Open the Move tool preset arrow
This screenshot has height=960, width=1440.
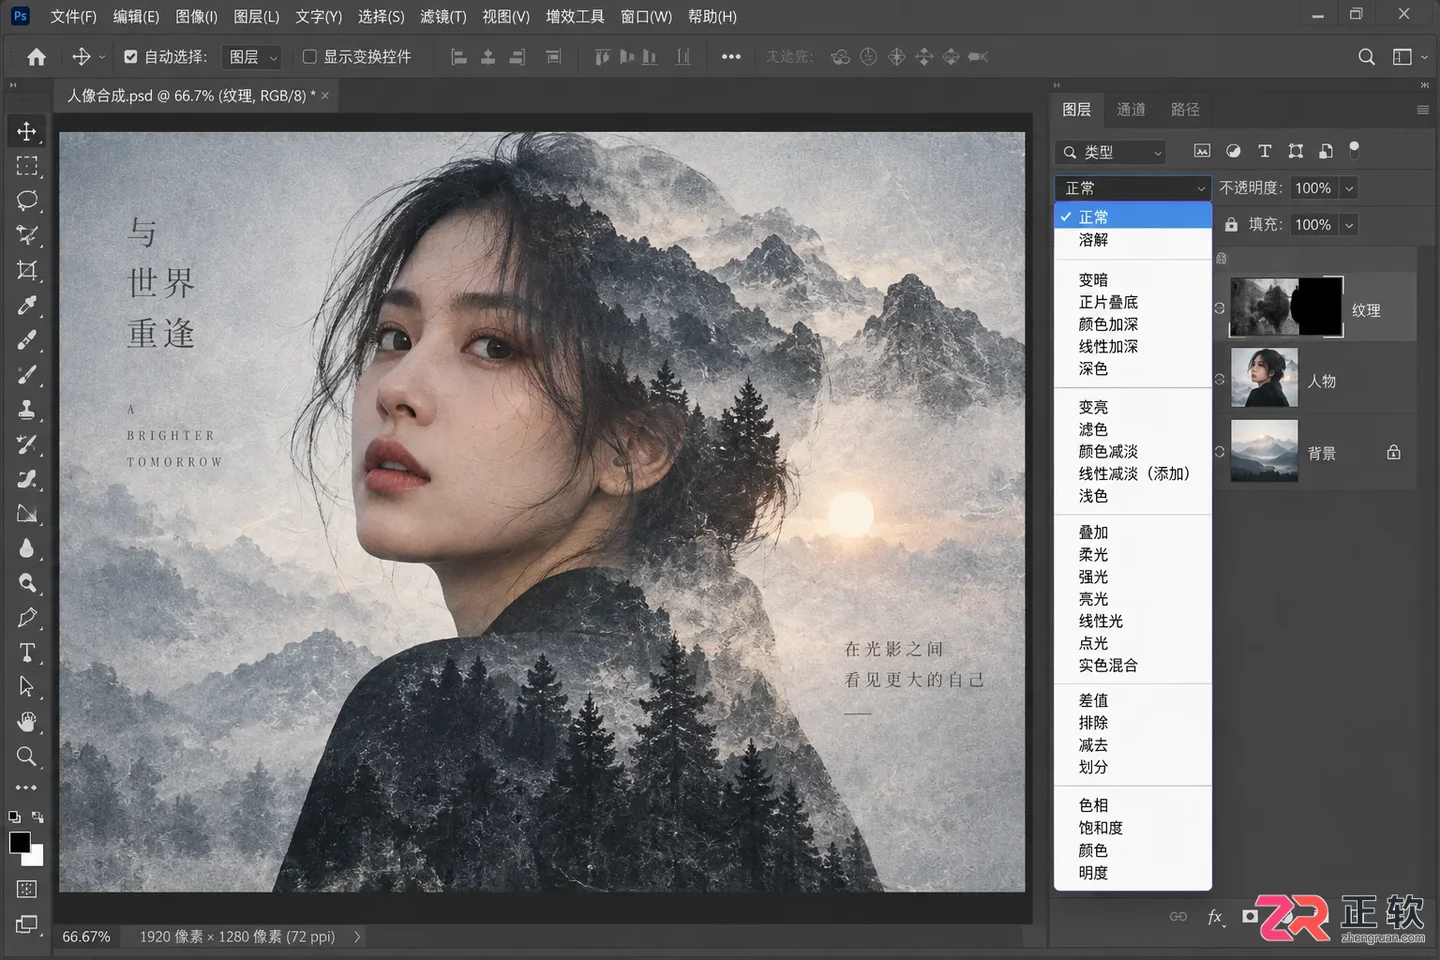[102, 58]
